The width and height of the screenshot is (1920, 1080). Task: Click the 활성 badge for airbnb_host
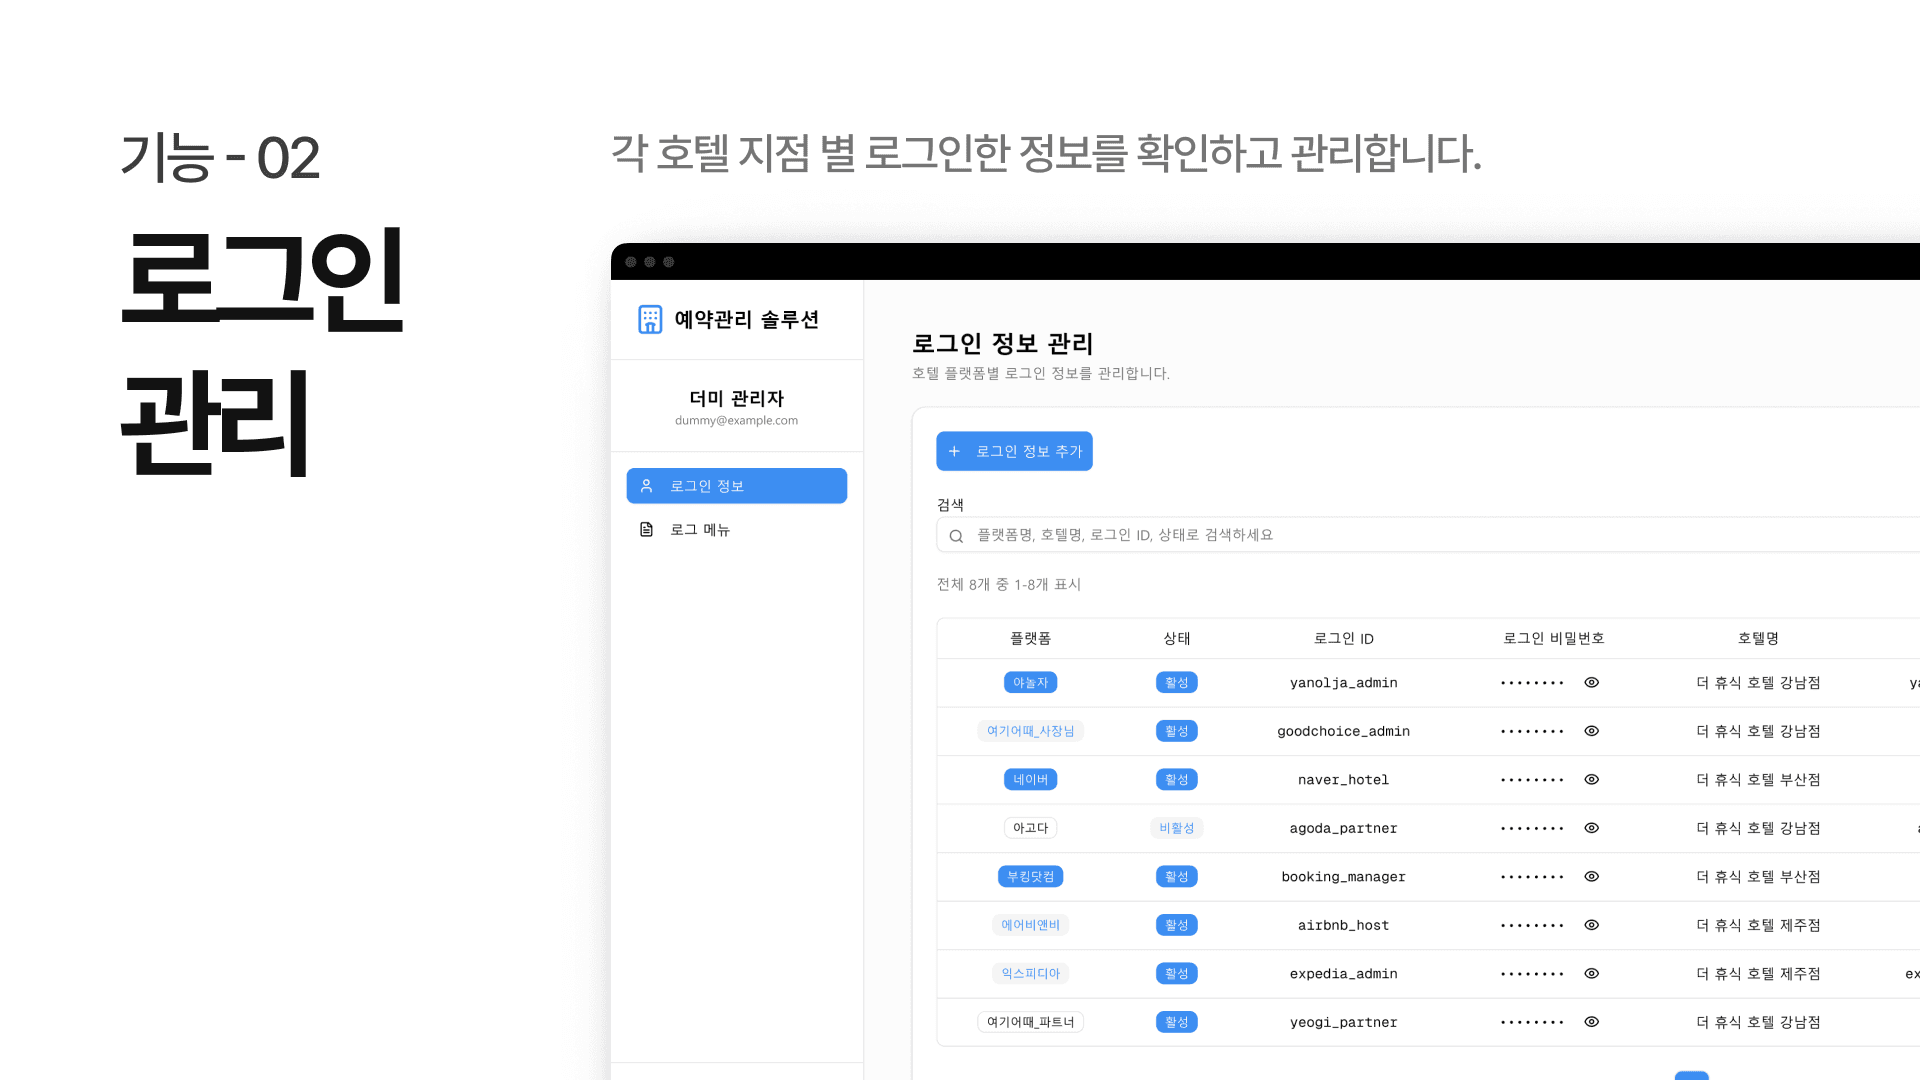tap(1176, 925)
